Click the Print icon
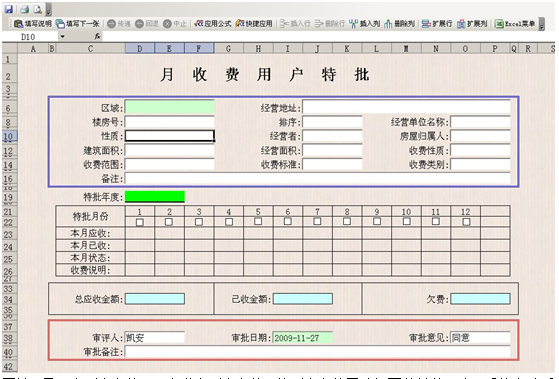Viewport: 559px width, 379px height. pyautogui.click(x=25, y=9)
